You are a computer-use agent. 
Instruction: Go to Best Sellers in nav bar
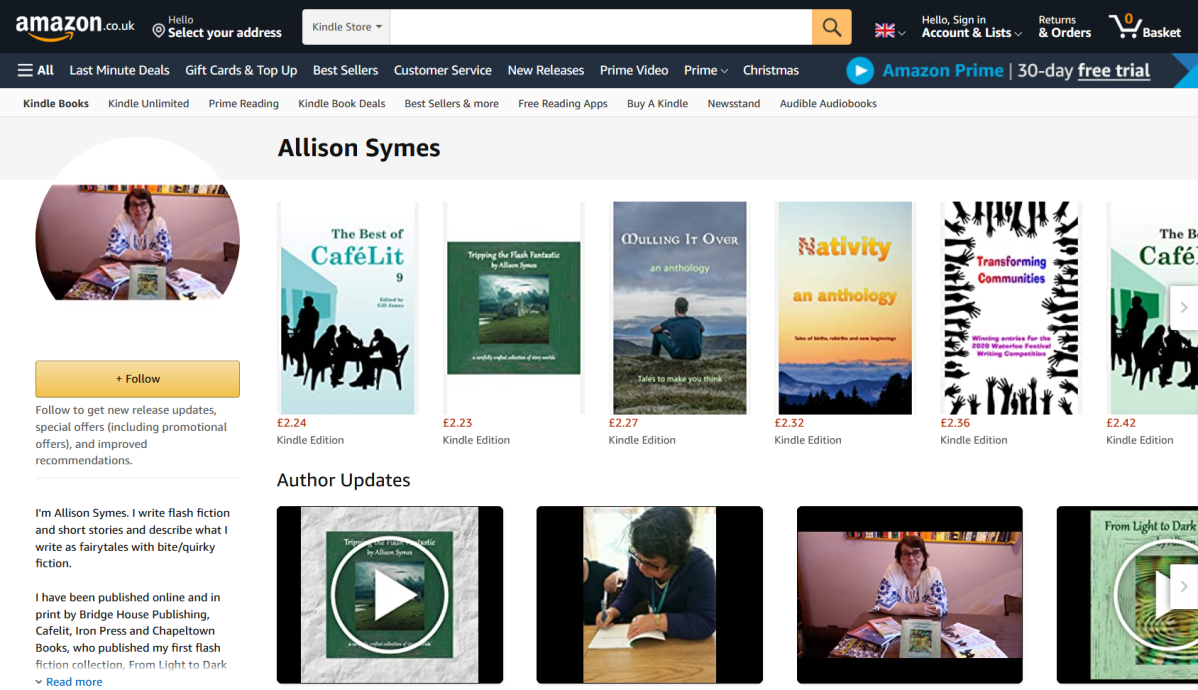(x=345, y=70)
